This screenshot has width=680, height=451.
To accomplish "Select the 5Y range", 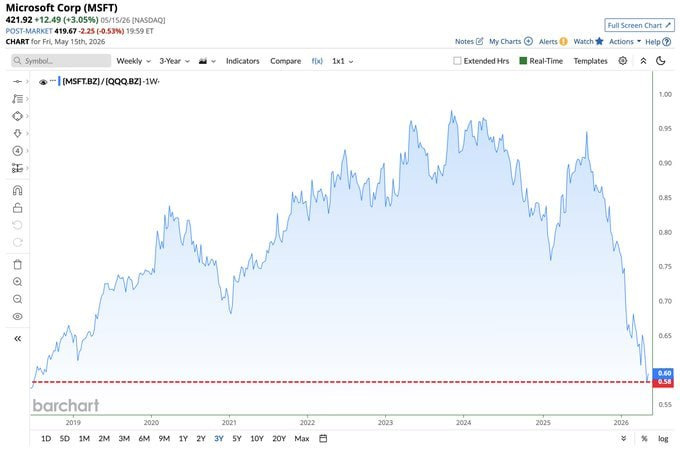I will 237,438.
